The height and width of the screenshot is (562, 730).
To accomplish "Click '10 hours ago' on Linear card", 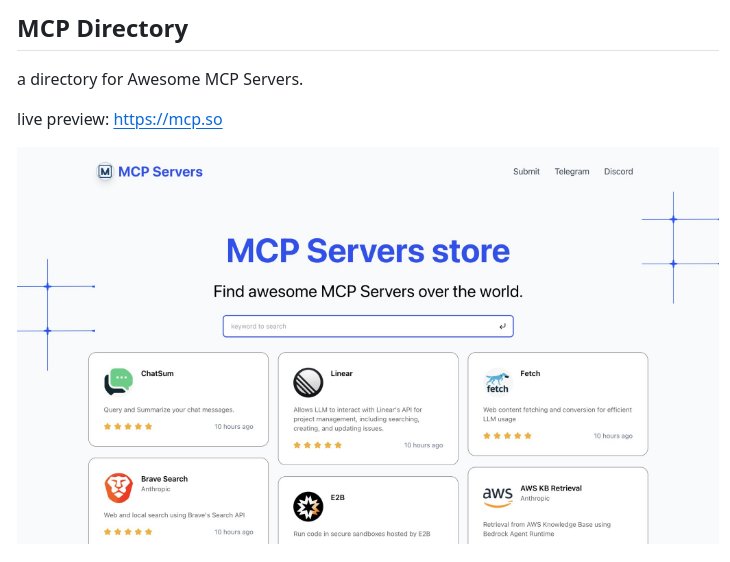I will pyautogui.click(x=423, y=445).
